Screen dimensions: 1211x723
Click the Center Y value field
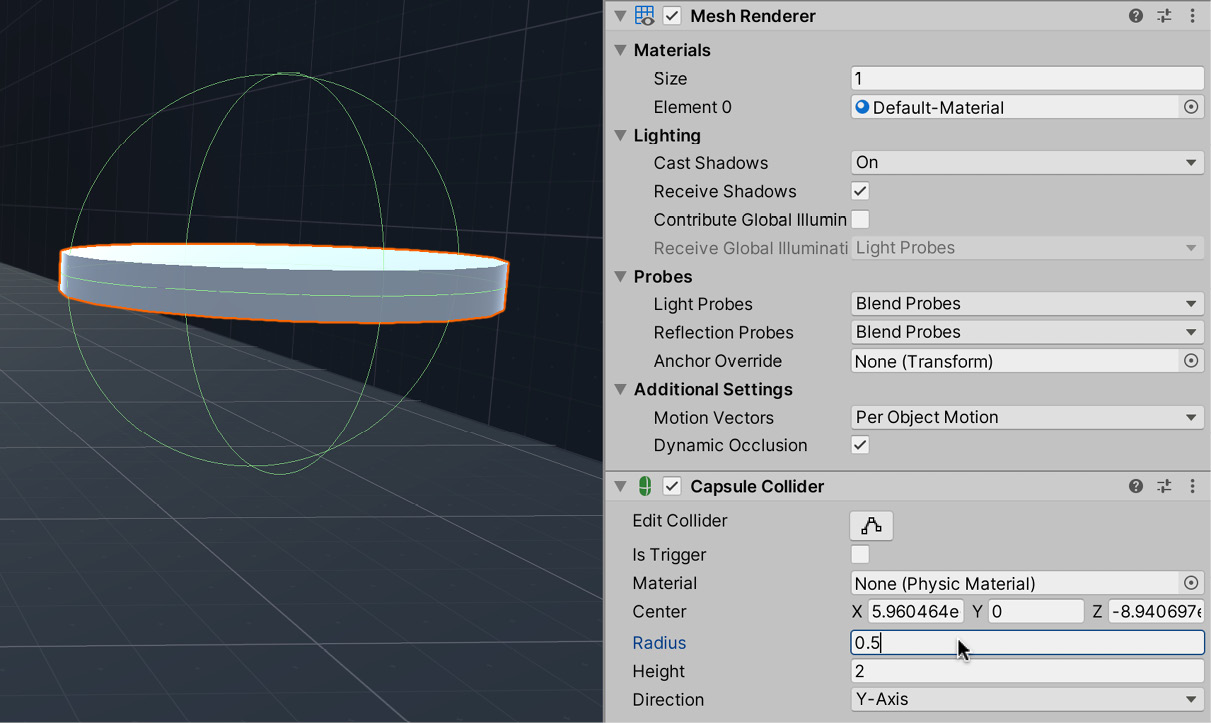[1035, 611]
